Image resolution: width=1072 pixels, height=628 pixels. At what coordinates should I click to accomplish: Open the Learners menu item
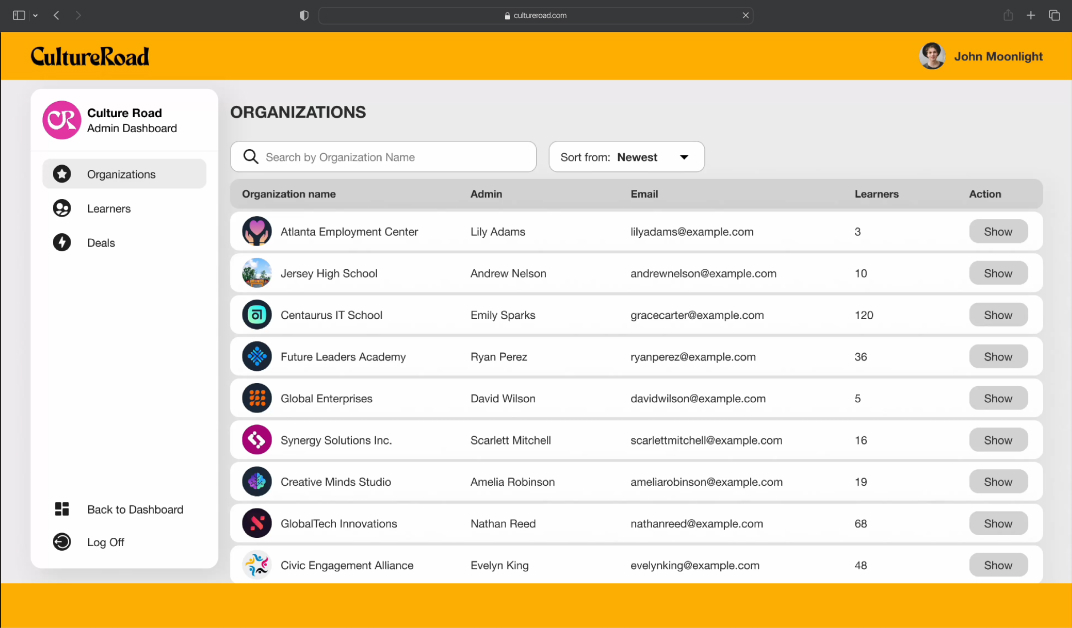click(x=124, y=208)
